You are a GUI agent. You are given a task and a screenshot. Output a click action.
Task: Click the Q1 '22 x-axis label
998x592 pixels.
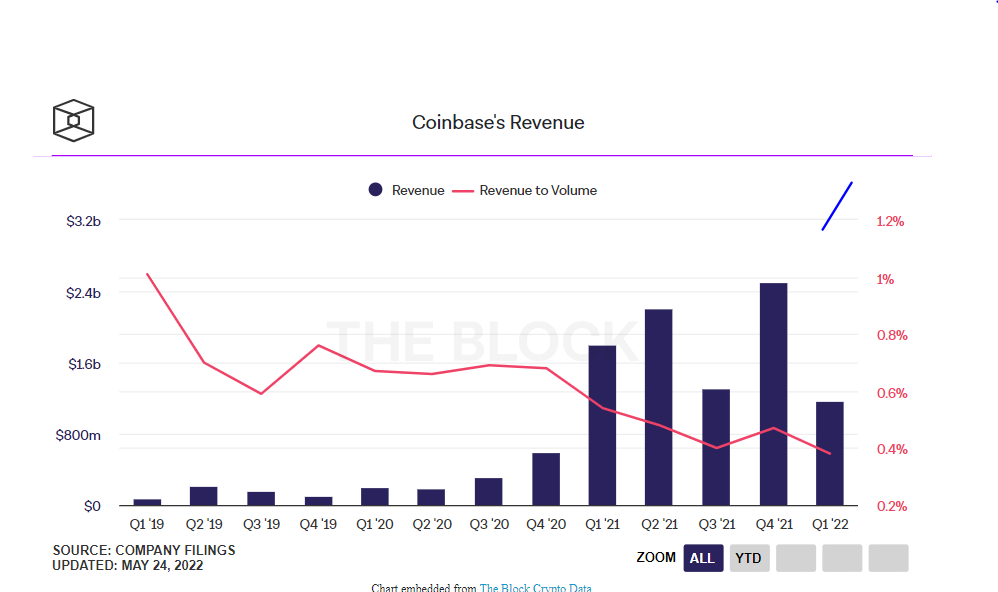click(831, 525)
